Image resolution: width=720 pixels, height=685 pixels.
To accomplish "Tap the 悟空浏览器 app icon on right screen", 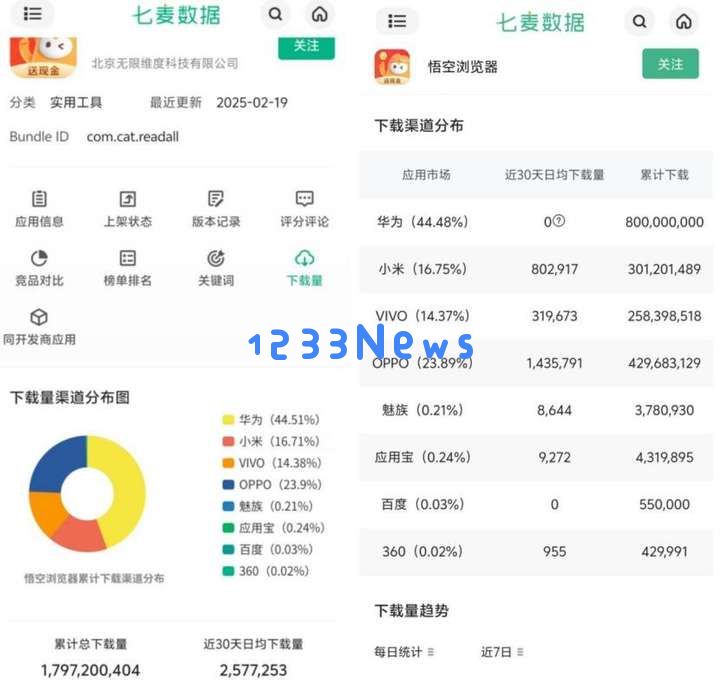I will point(392,67).
